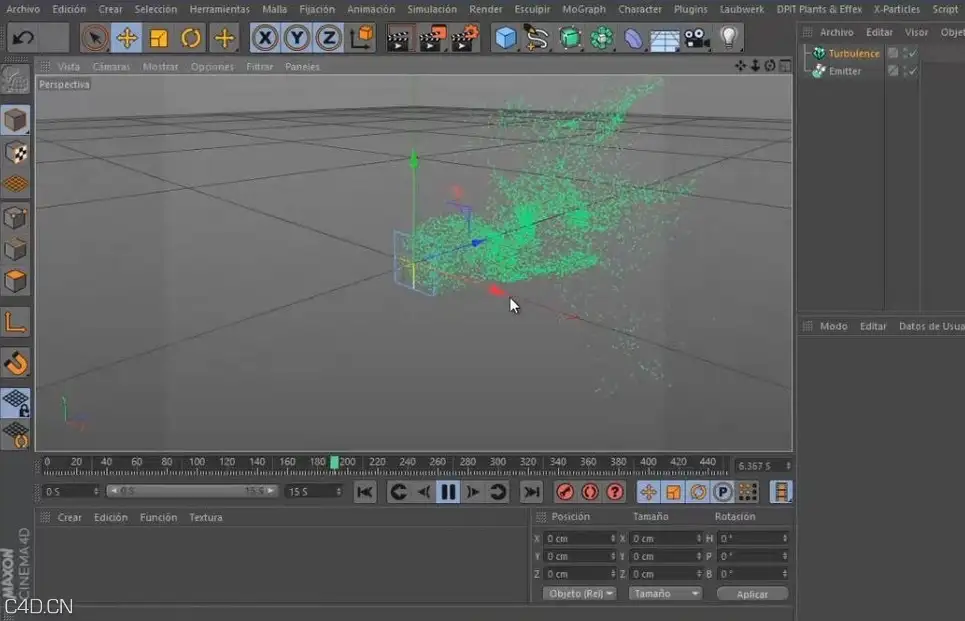Click the preview range slider bar
965x621 pixels.
tap(192, 491)
